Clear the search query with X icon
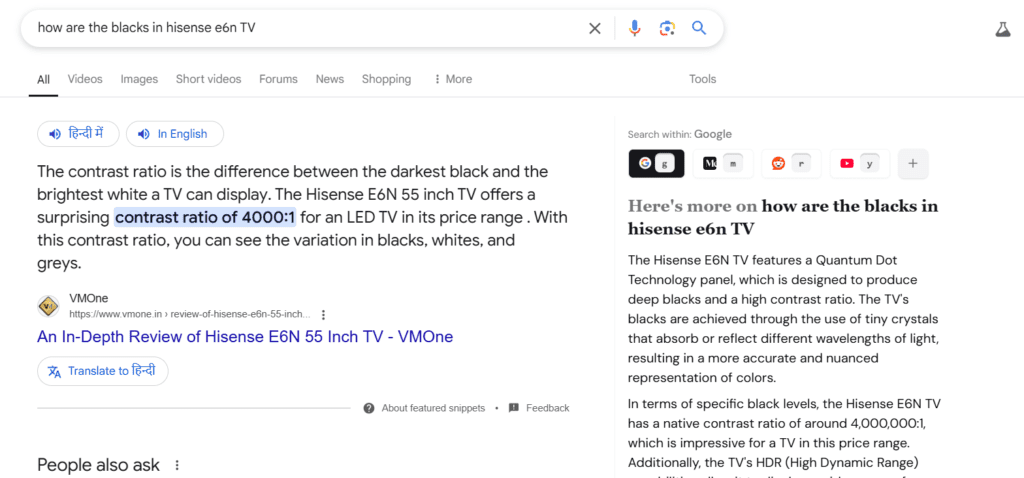1024x478 pixels. point(594,28)
